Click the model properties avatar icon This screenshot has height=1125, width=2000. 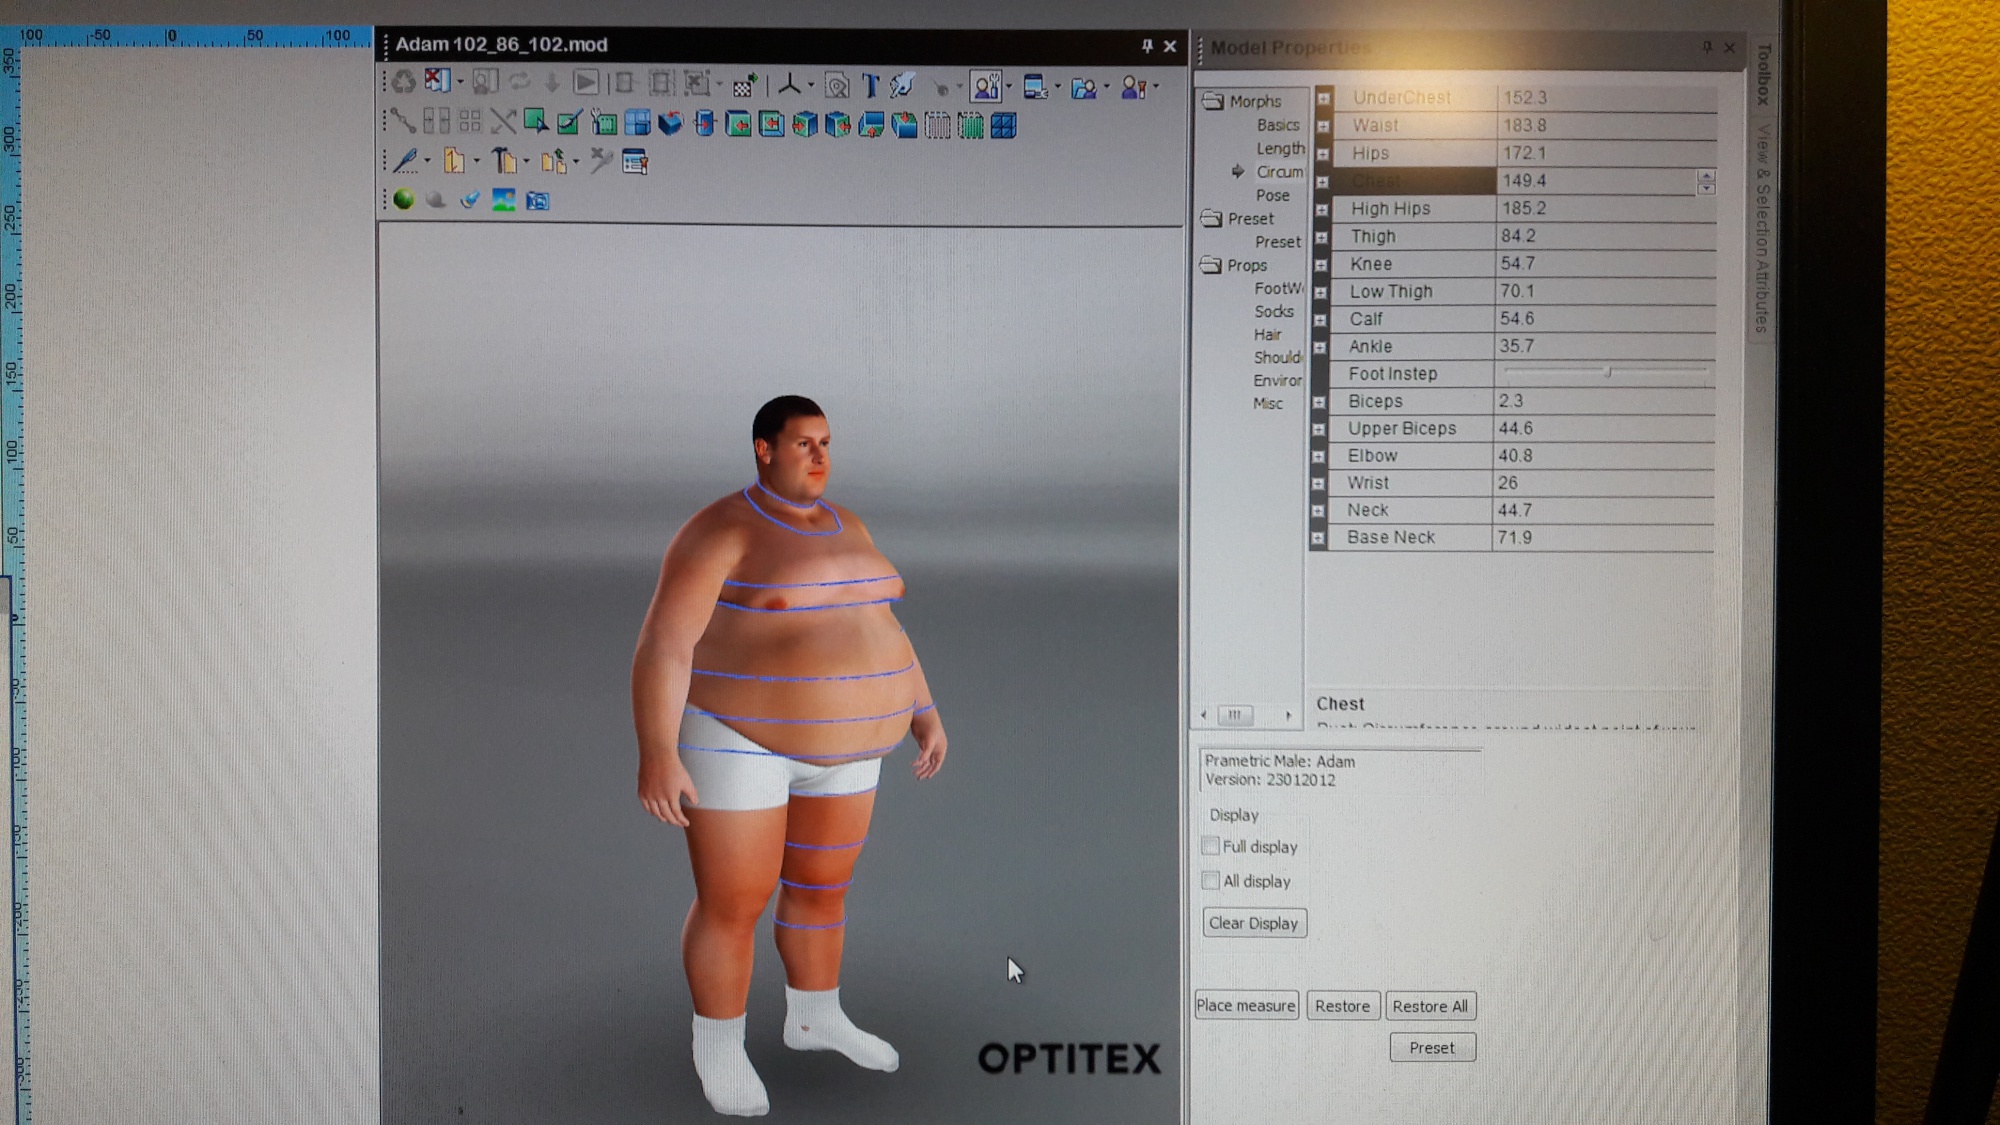(x=986, y=86)
